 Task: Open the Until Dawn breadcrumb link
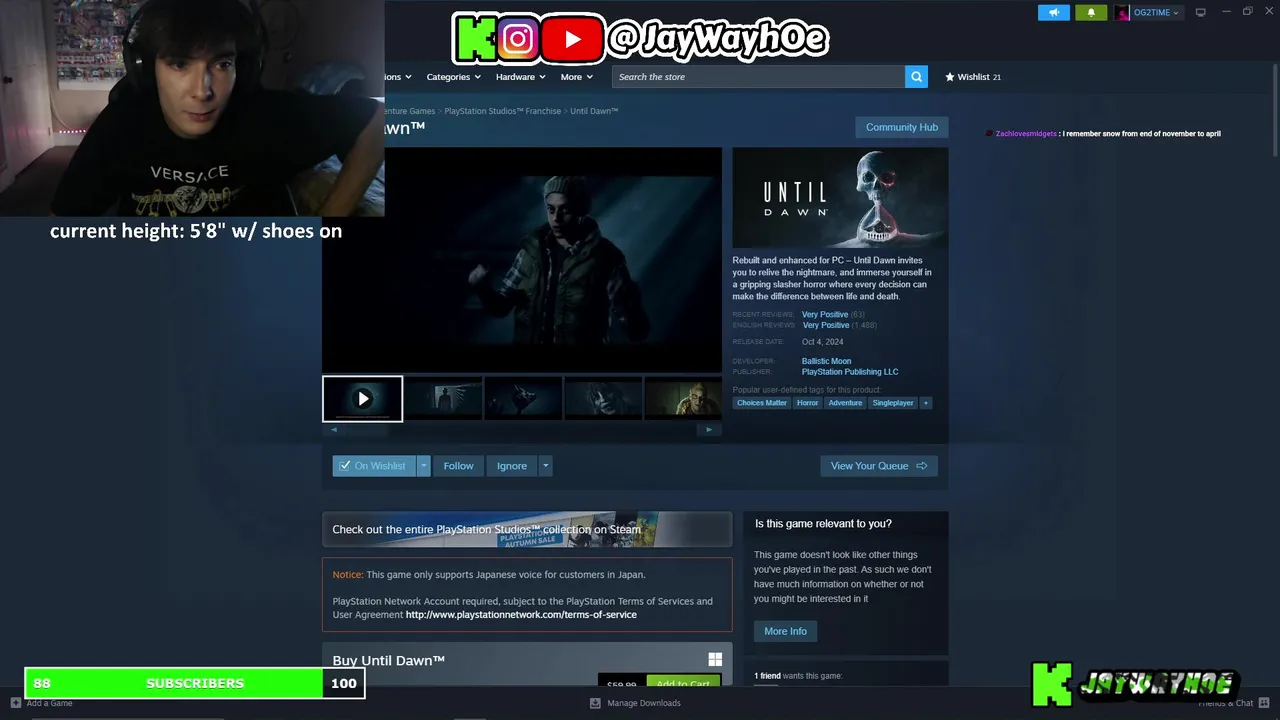point(594,111)
